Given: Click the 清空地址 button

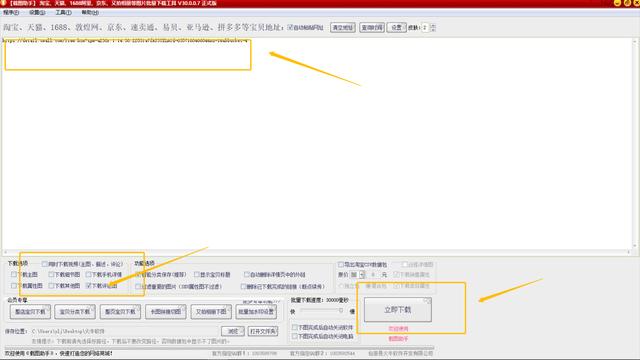Looking at the screenshot, I should pos(342,28).
